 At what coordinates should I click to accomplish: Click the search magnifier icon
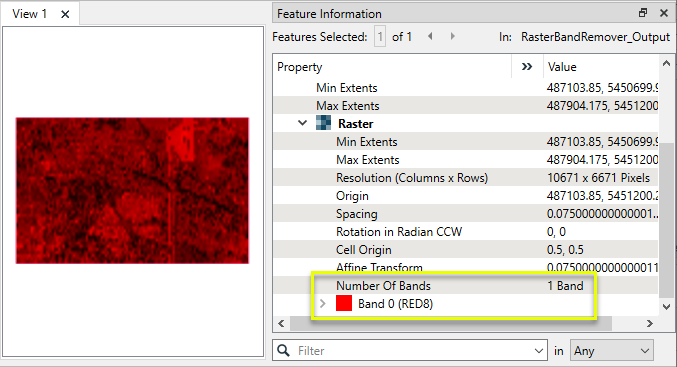coord(283,350)
